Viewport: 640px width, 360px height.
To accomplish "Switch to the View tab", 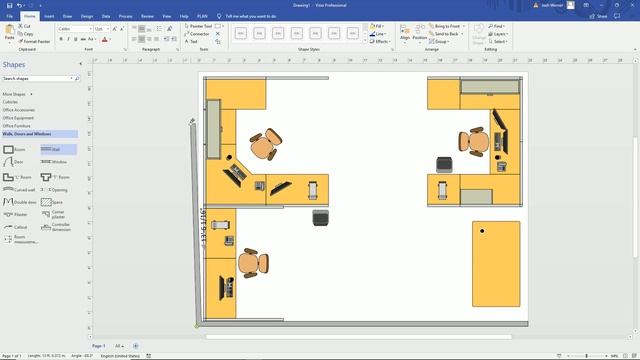I will pyautogui.click(x=167, y=16).
